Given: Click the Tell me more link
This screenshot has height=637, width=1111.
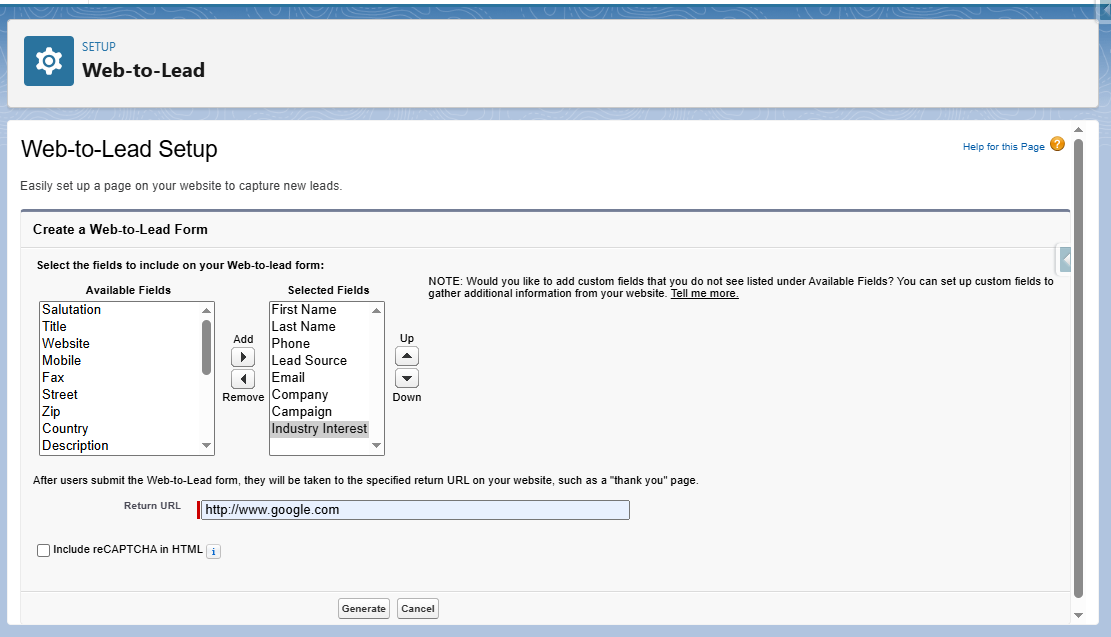Looking at the screenshot, I should 704,293.
